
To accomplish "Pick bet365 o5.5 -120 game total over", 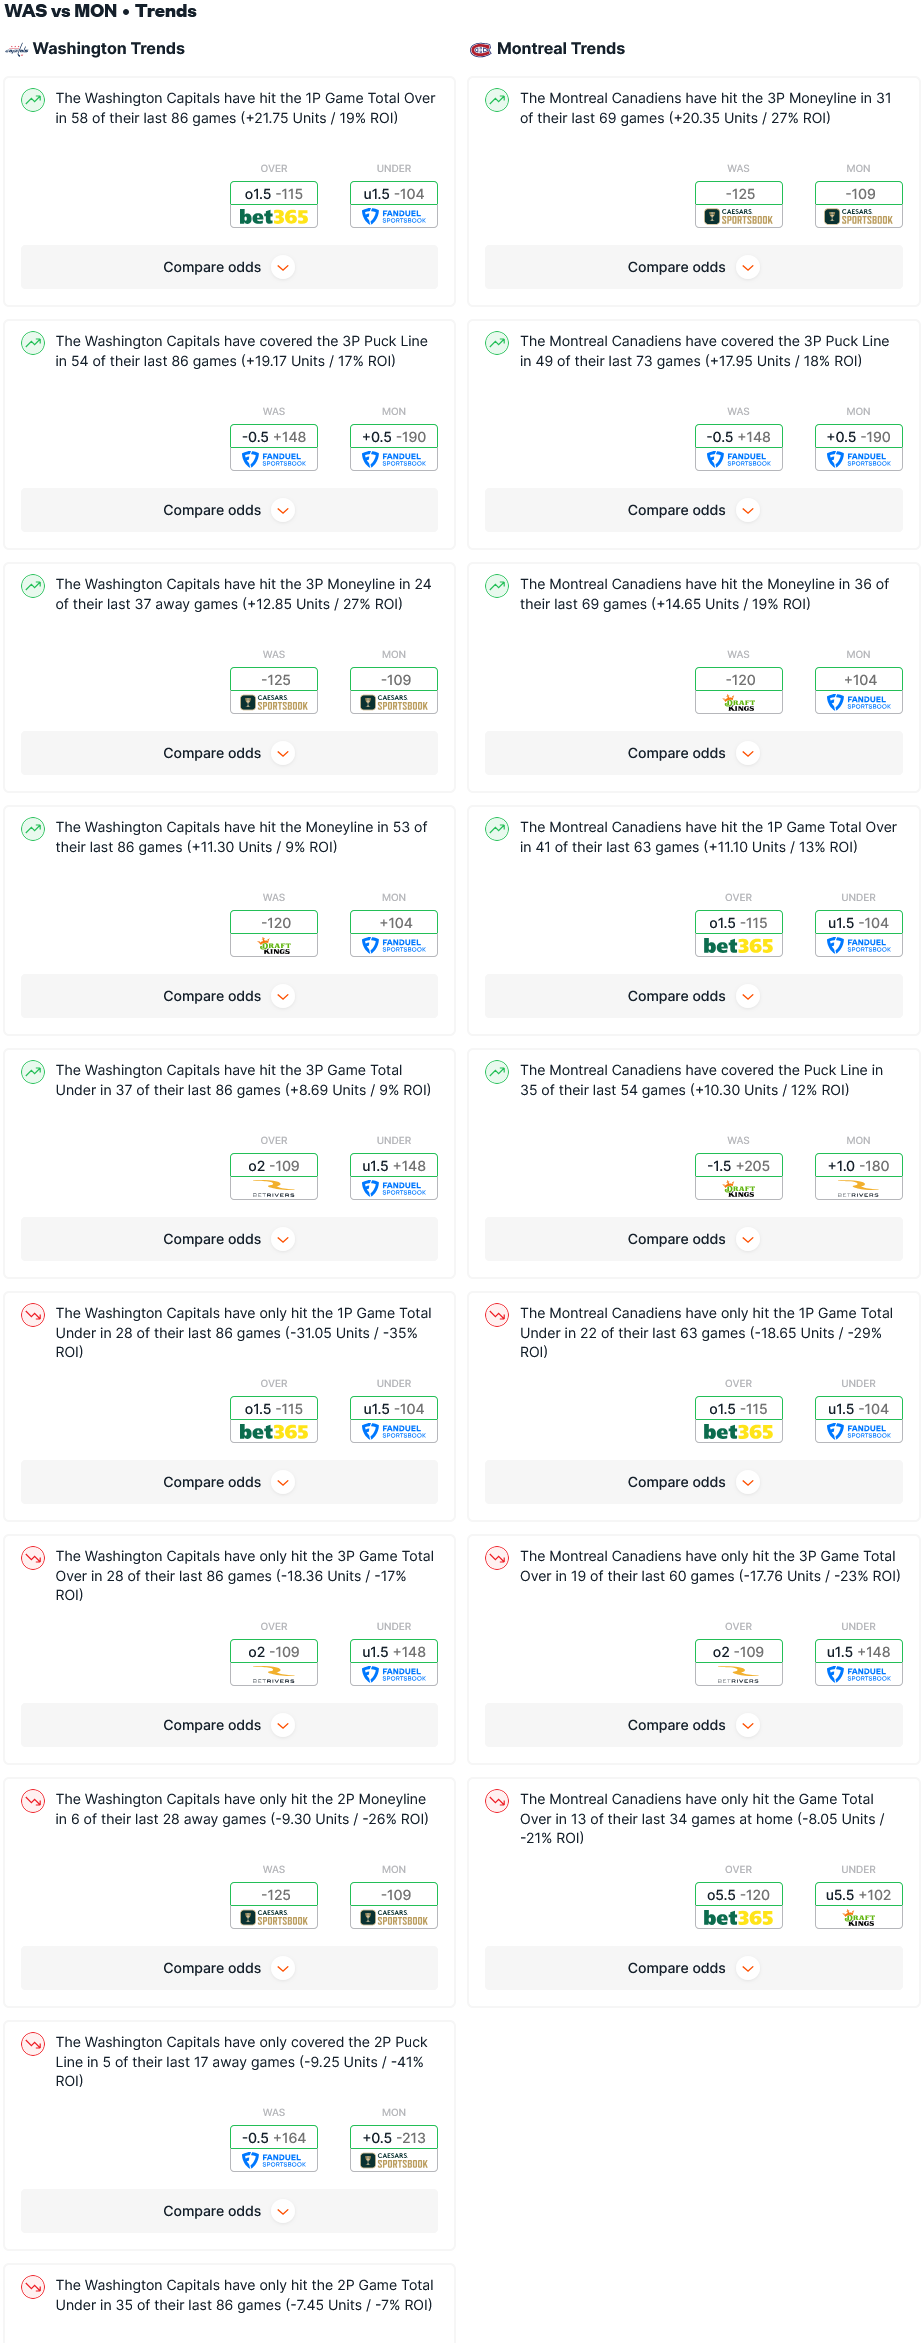I will (x=738, y=1905).
